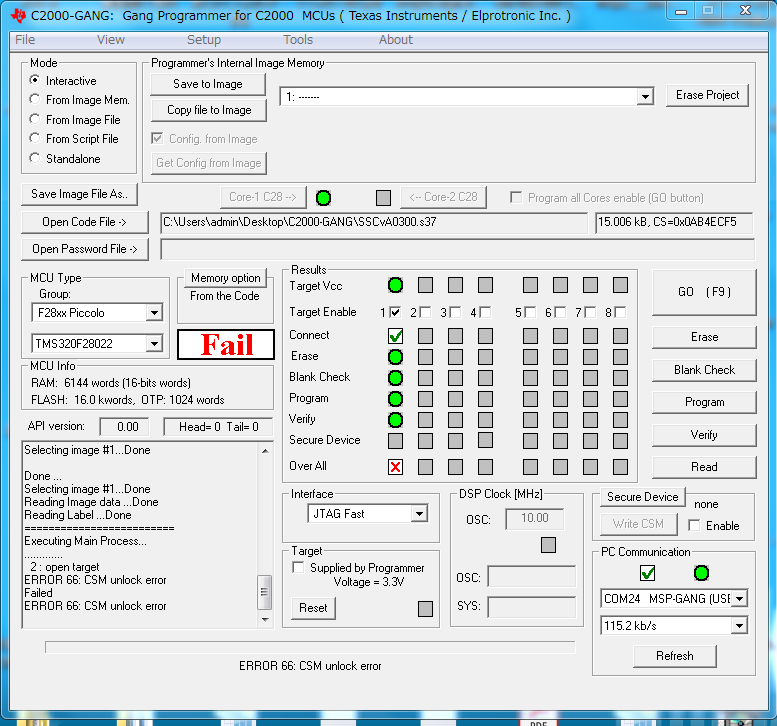This screenshot has width=777, height=726.
Task: Click the green Core-1 status indicator
Action: coord(323,198)
